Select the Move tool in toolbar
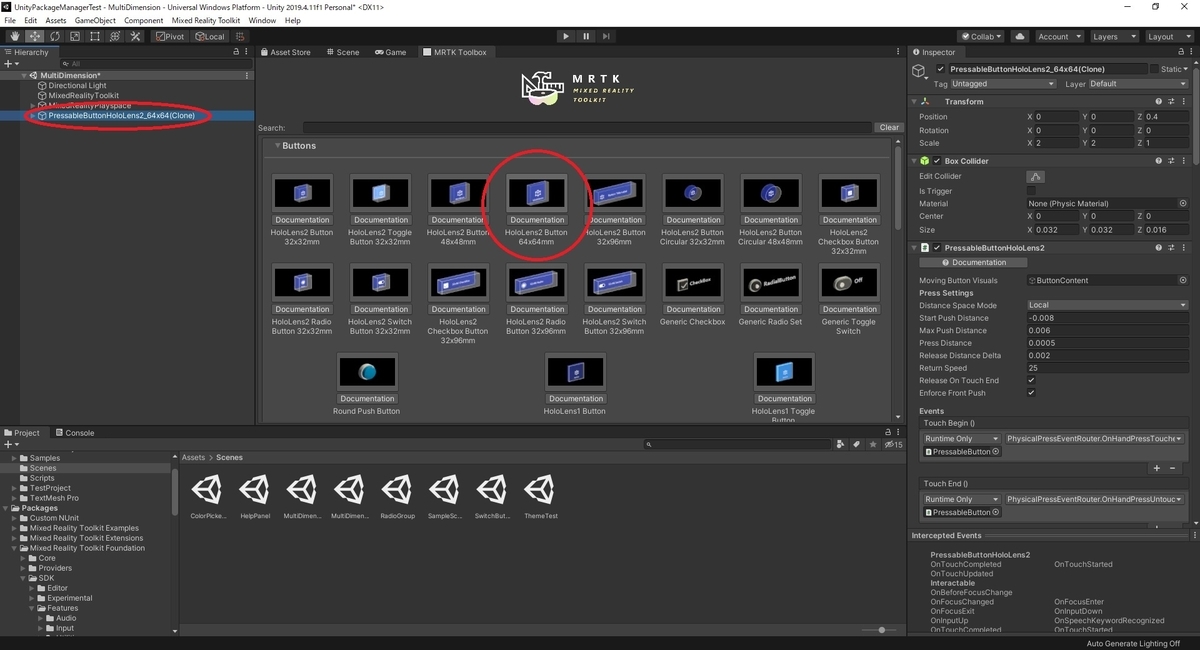This screenshot has height=650, width=1200. (34, 36)
